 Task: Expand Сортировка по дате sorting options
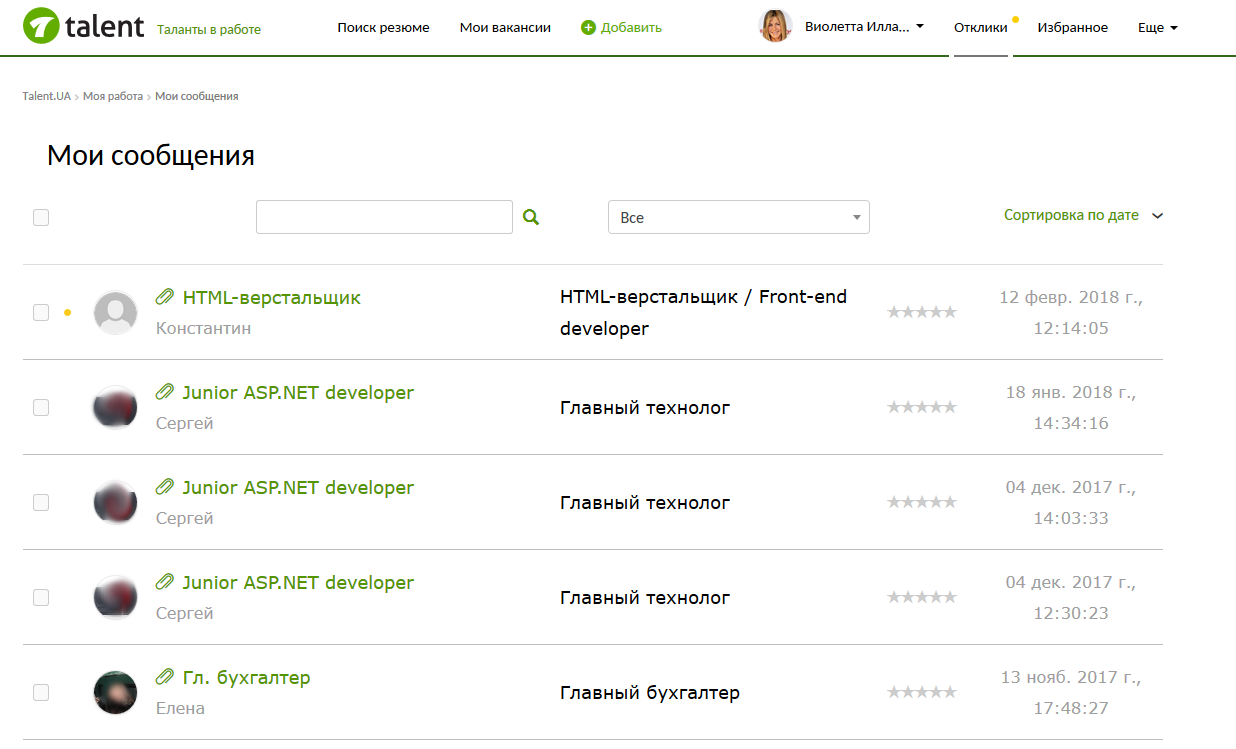coord(1083,215)
